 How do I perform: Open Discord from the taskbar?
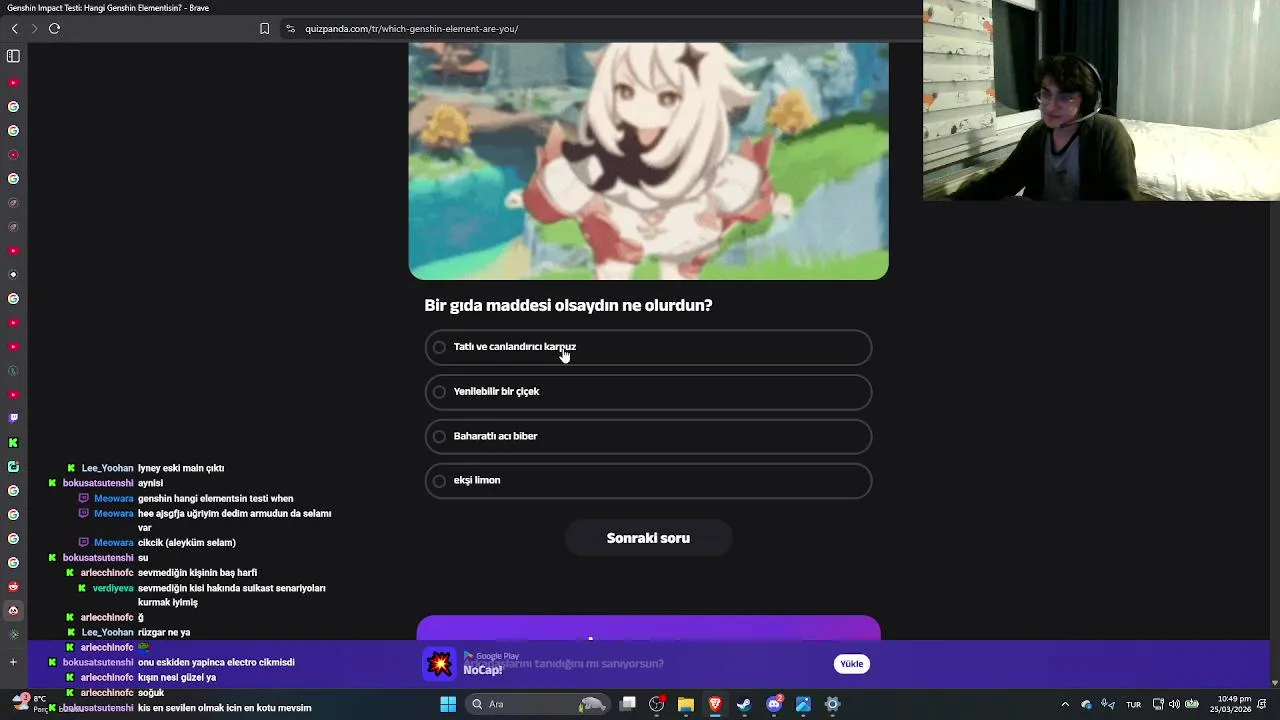774,704
